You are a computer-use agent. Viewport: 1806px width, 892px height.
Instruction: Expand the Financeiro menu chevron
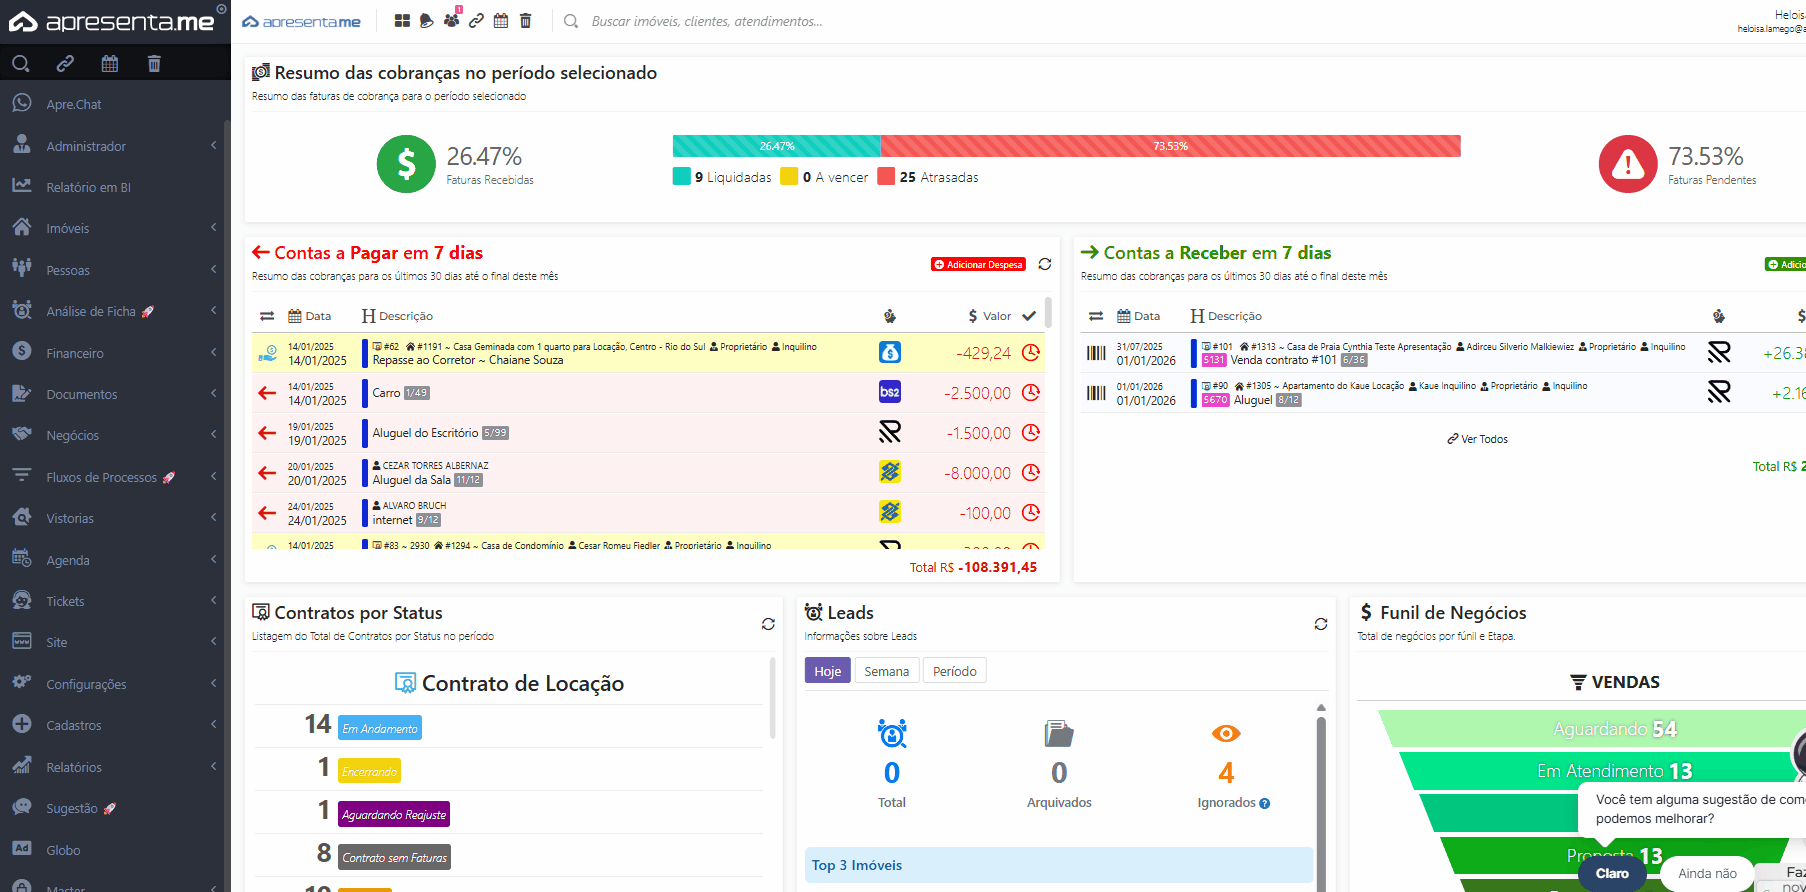(214, 352)
